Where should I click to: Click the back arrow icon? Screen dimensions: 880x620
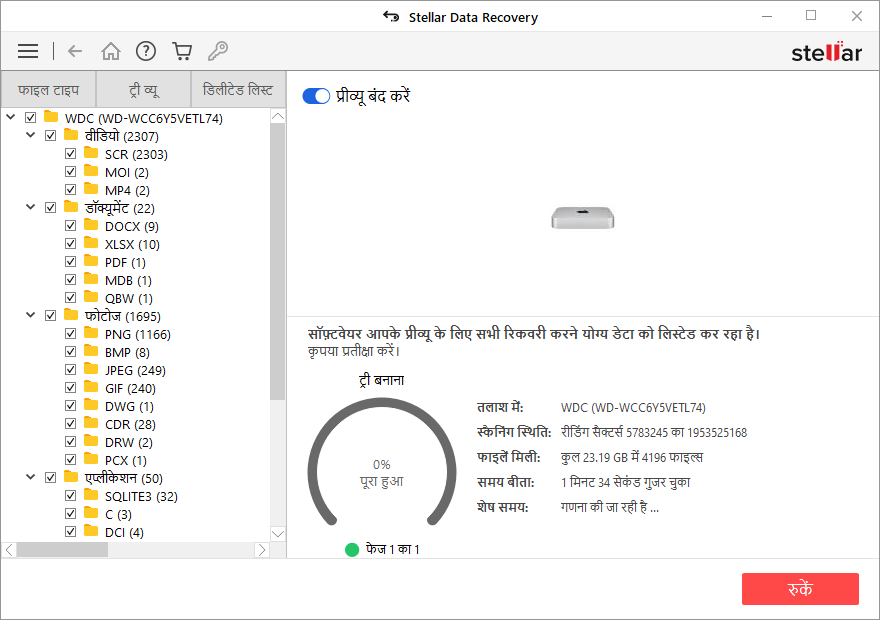[75, 51]
